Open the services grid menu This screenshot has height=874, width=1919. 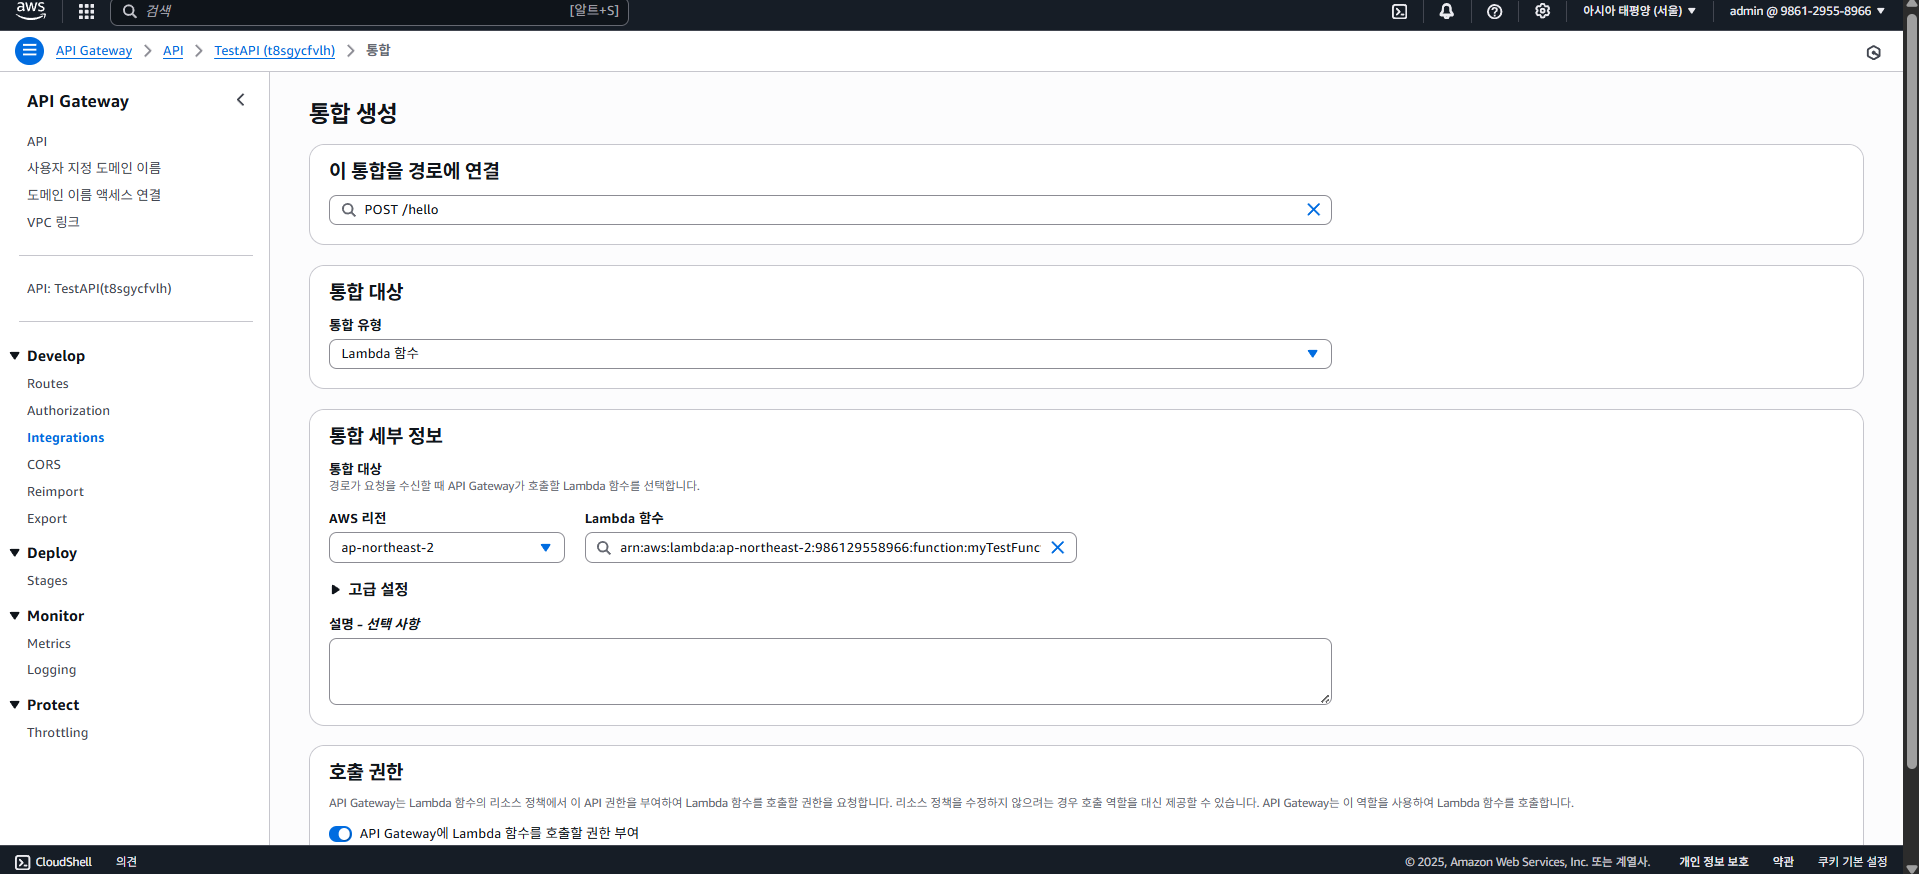tap(86, 11)
